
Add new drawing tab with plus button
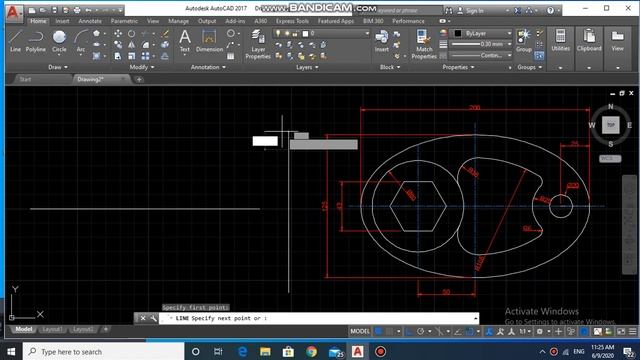tap(139, 79)
